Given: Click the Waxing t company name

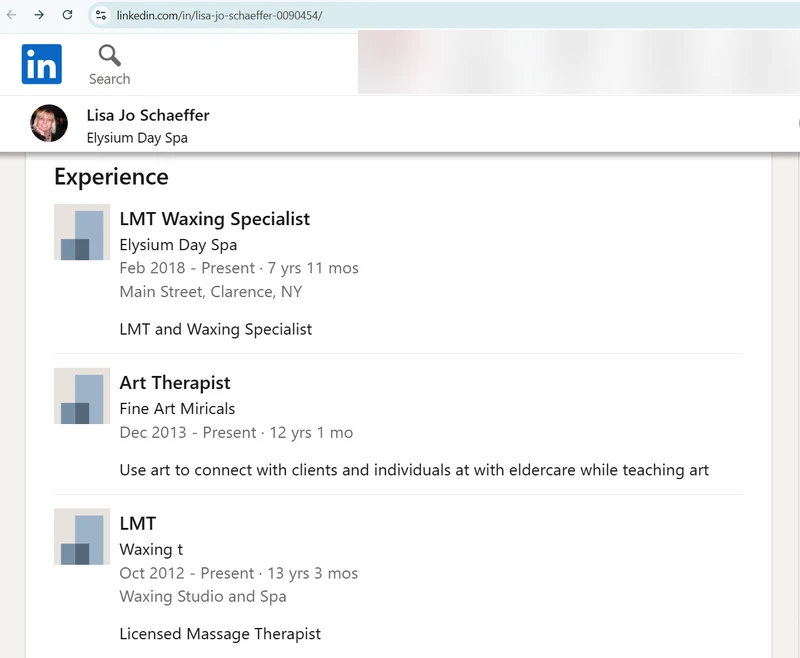Looking at the screenshot, I should 151,549.
